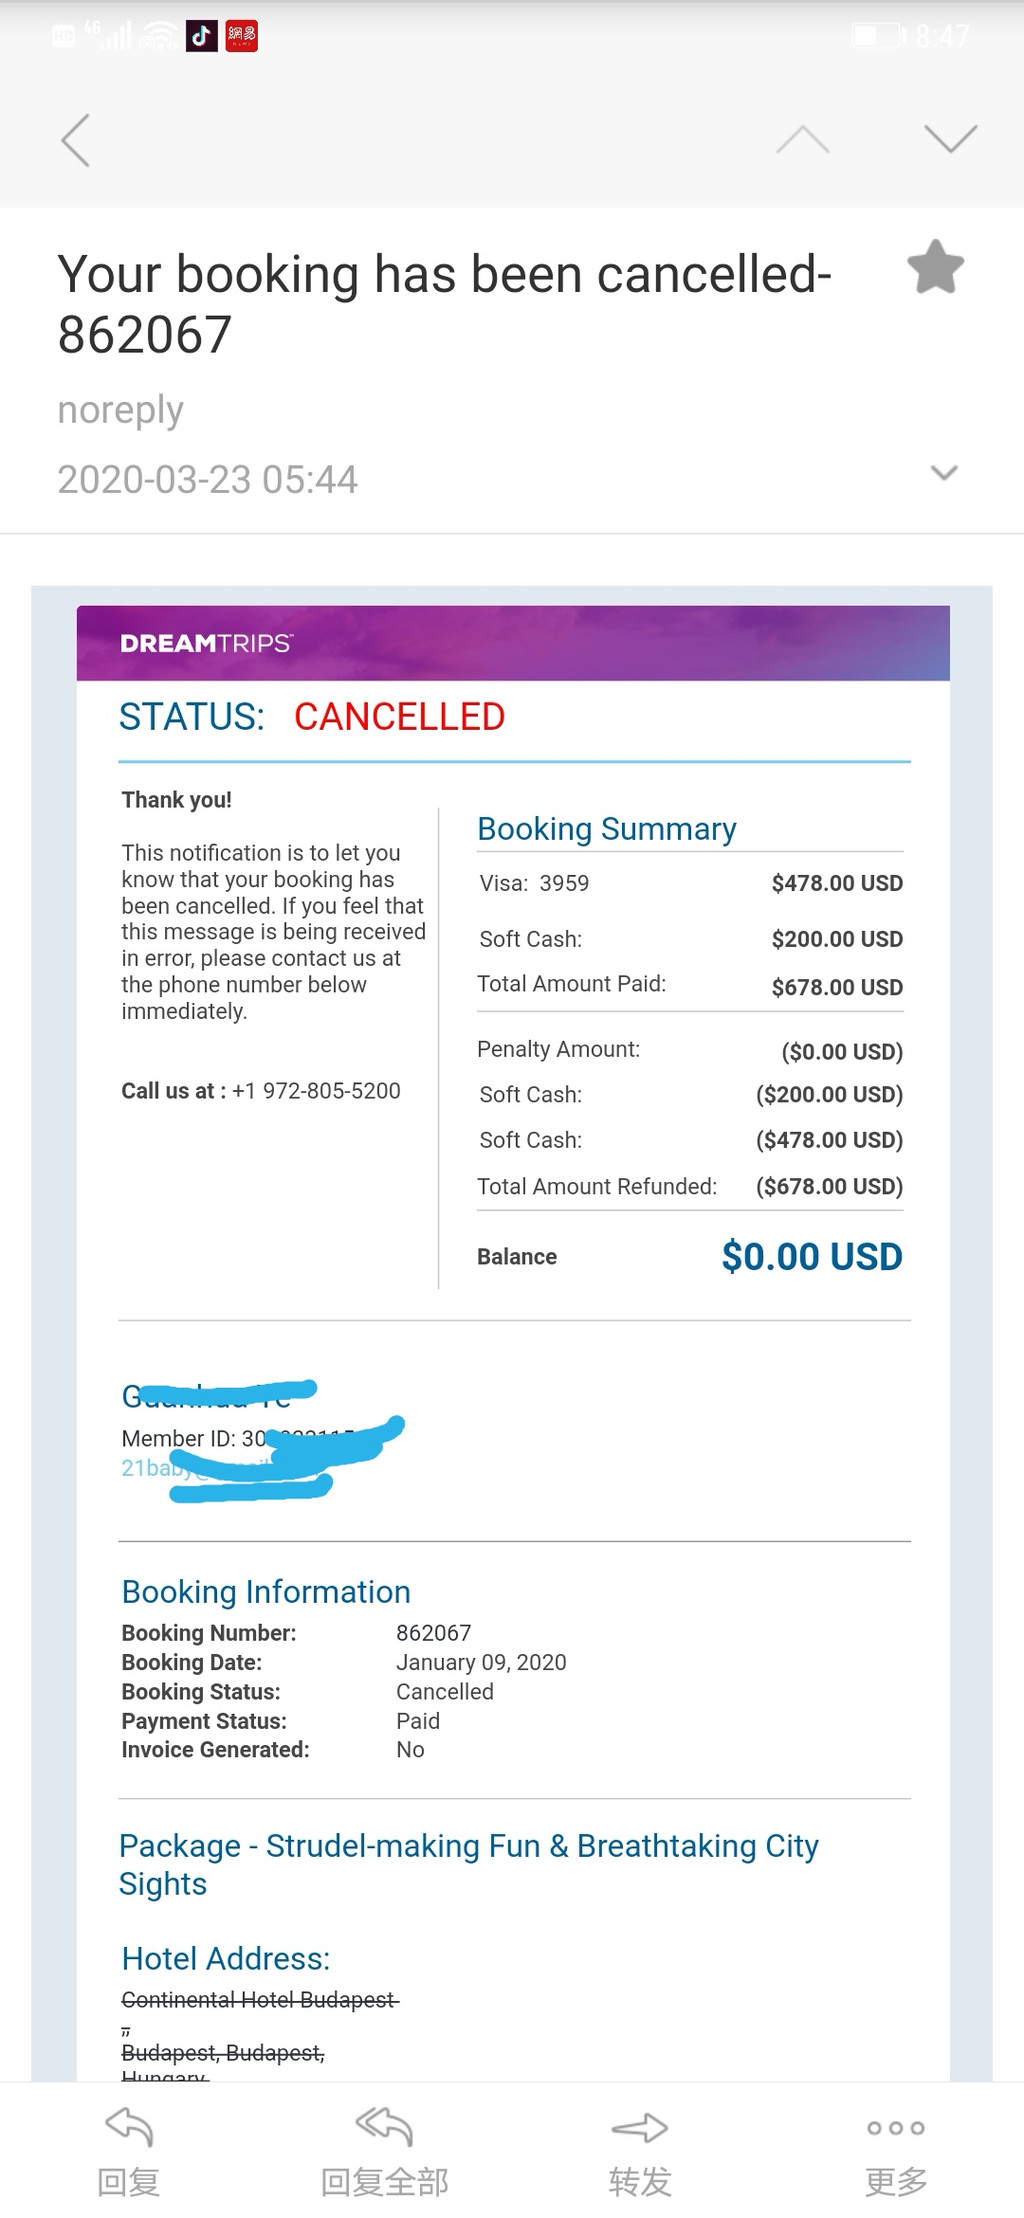Screen dimensions: 1024x2218
Task: Star this cancelled booking email
Action: pyautogui.click(x=935, y=267)
